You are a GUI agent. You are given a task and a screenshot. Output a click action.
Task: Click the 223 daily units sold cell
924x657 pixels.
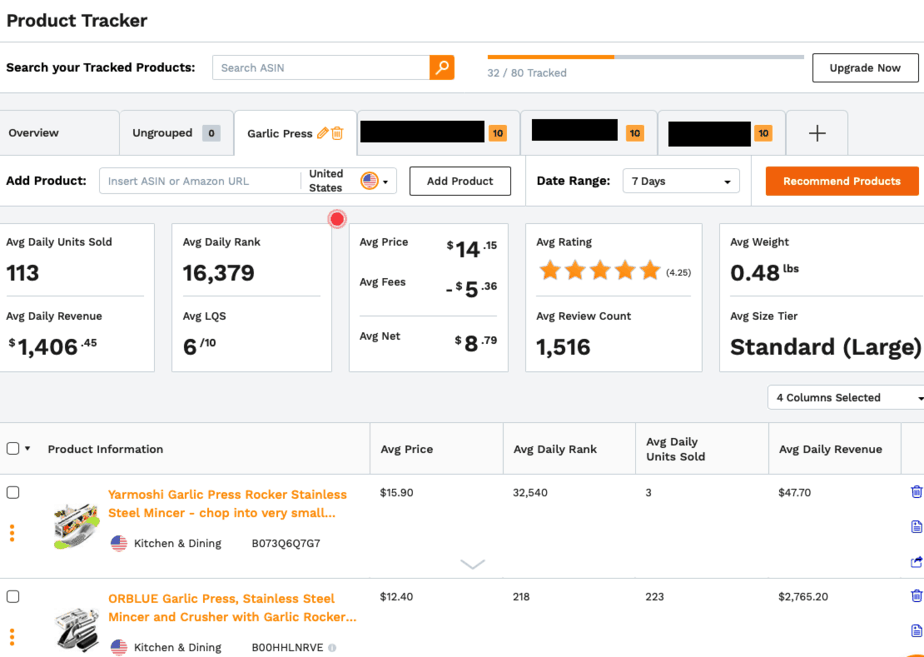[655, 597]
